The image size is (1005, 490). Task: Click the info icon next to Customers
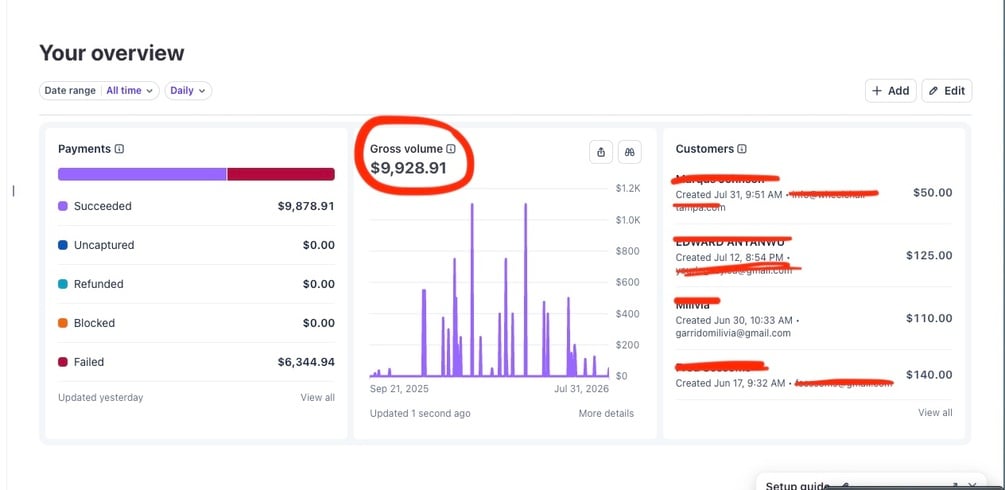(x=742, y=149)
